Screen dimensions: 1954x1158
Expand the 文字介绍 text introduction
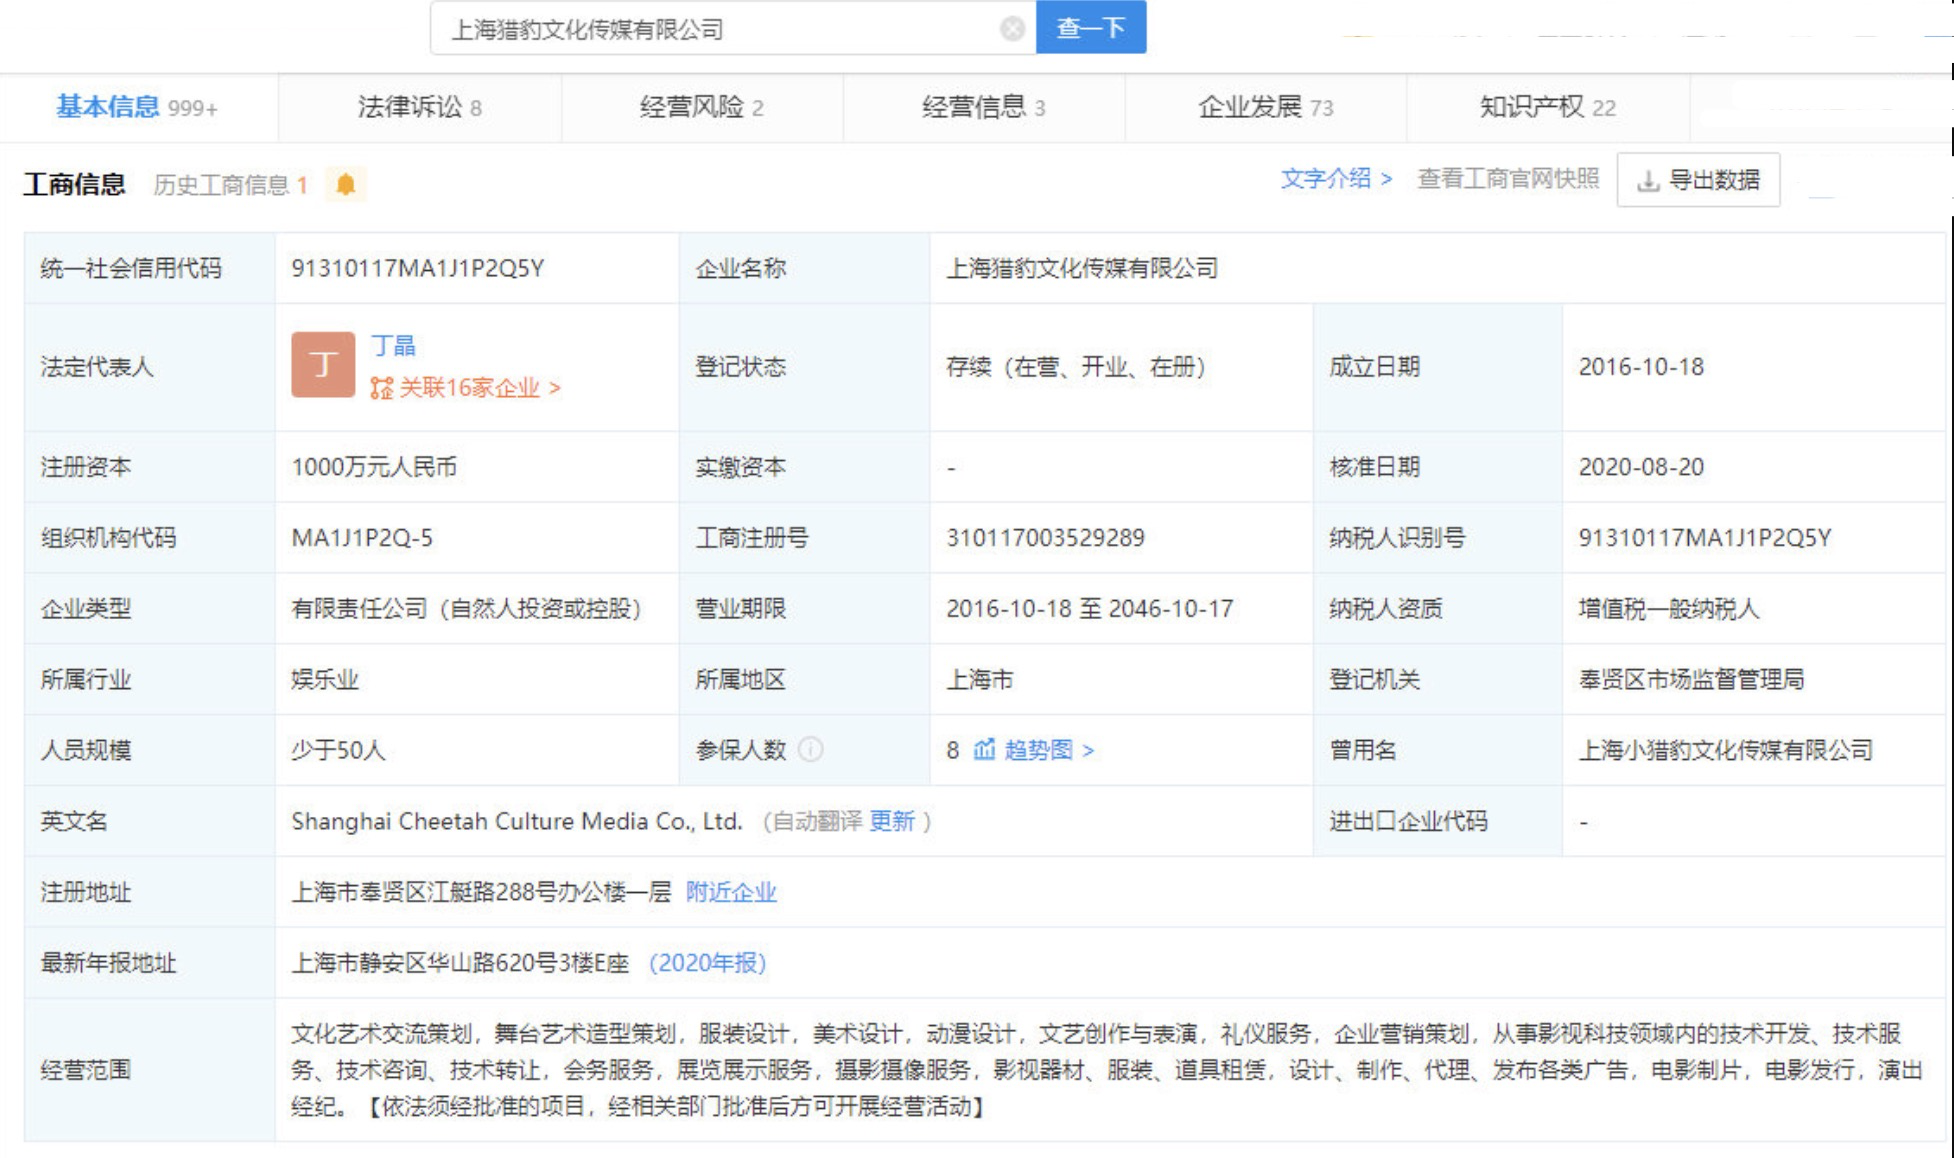click(x=1327, y=178)
